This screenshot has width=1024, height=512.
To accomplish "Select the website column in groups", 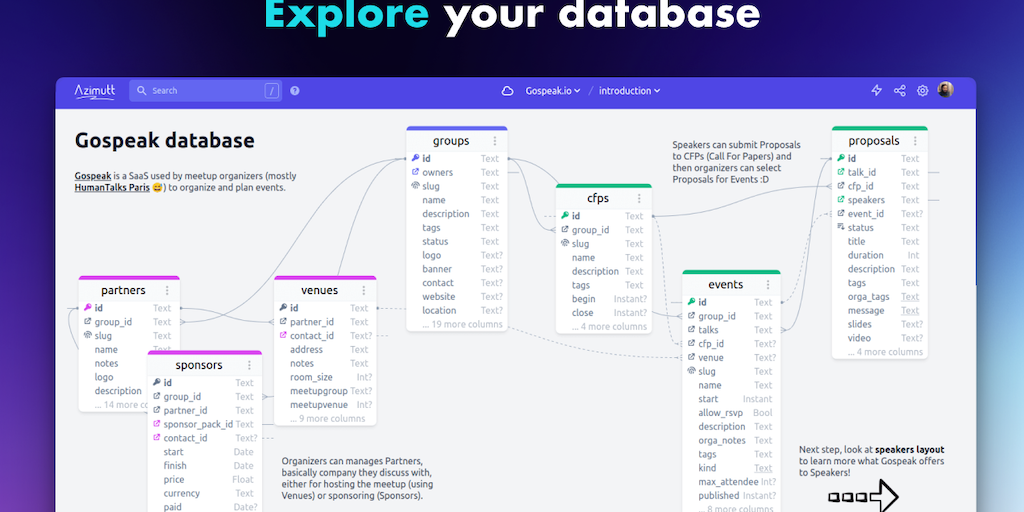I will coord(456,296).
